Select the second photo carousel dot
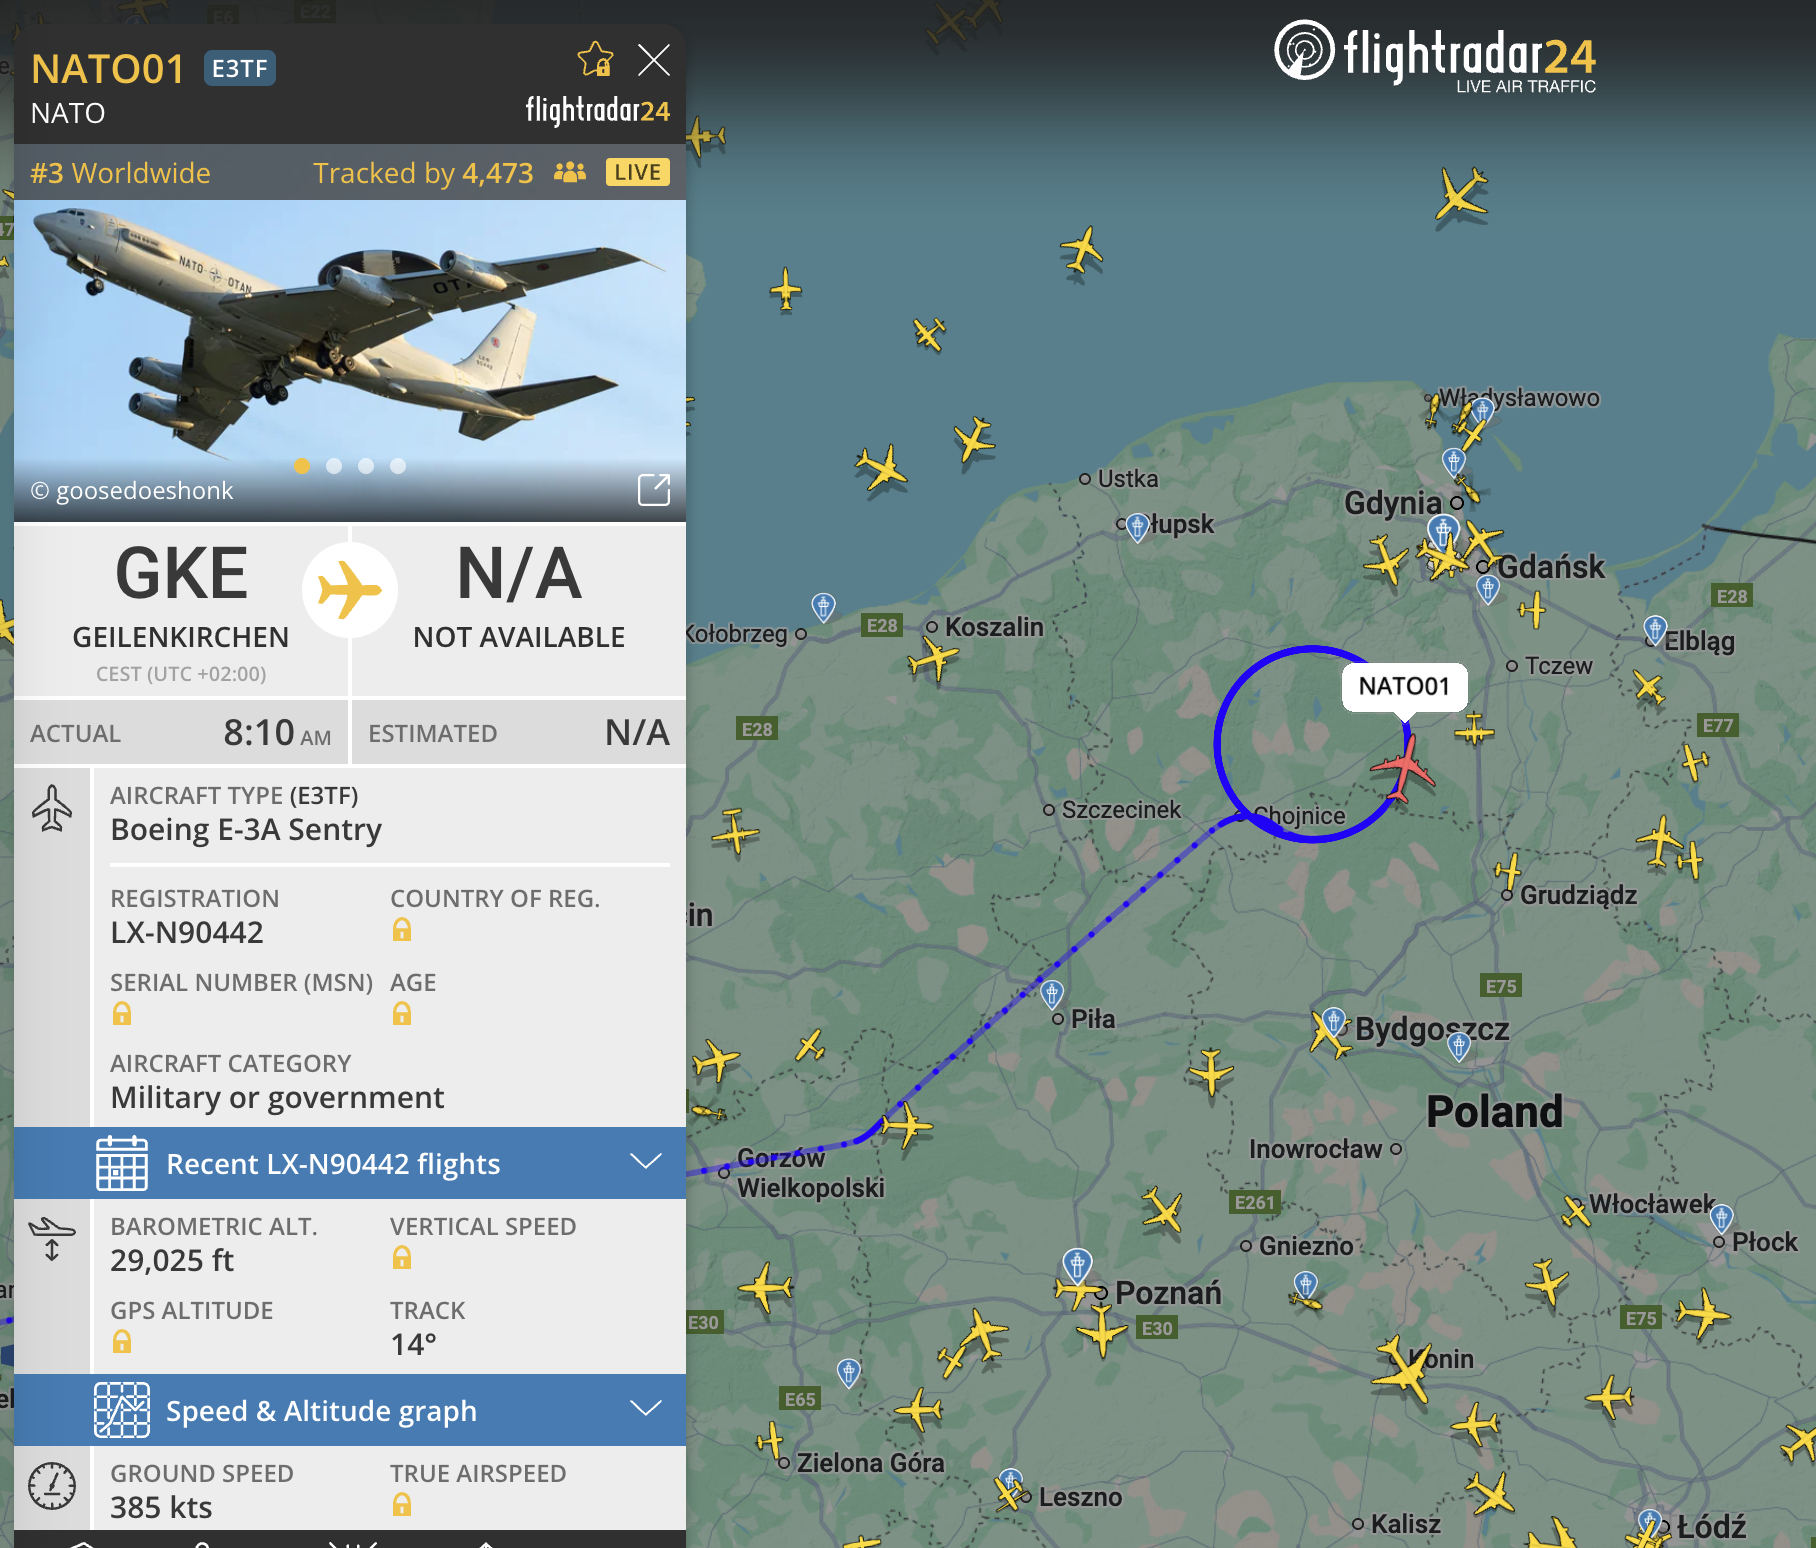Screen dimensions: 1816x1548 [334, 466]
